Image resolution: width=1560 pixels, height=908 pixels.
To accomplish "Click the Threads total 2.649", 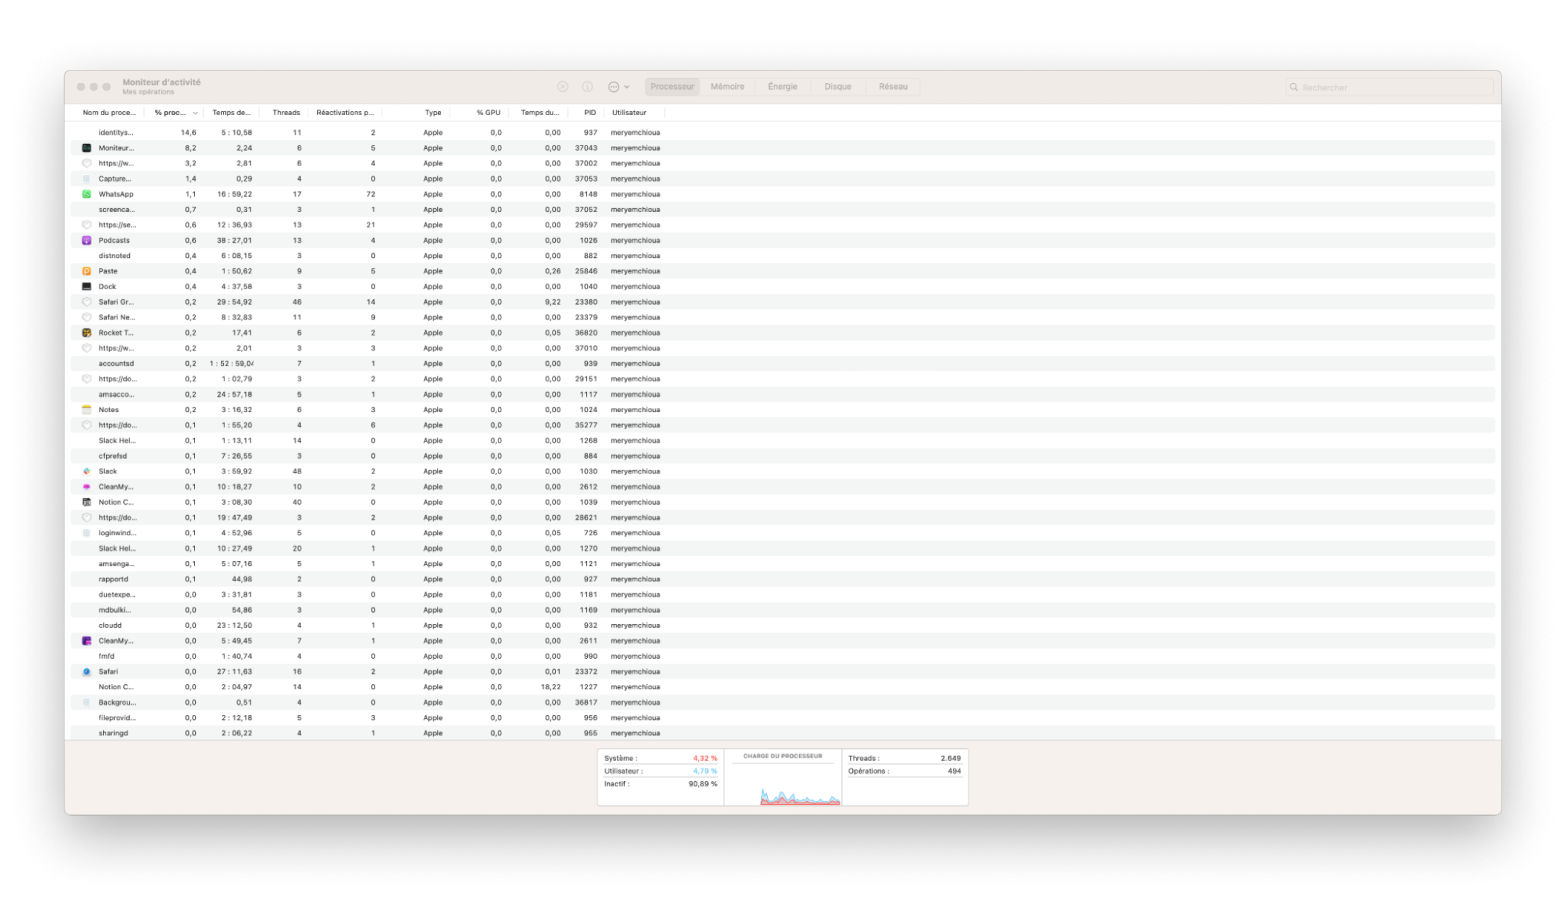I will [x=951, y=759].
